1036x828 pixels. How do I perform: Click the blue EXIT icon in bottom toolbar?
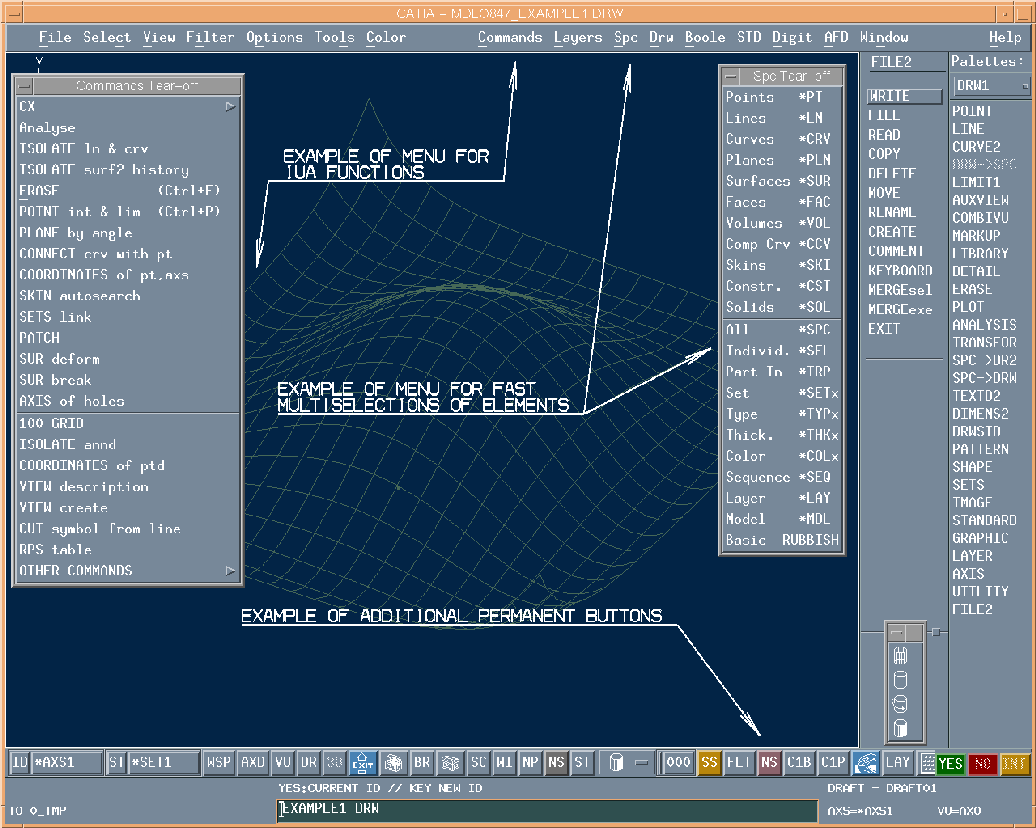[x=362, y=763]
